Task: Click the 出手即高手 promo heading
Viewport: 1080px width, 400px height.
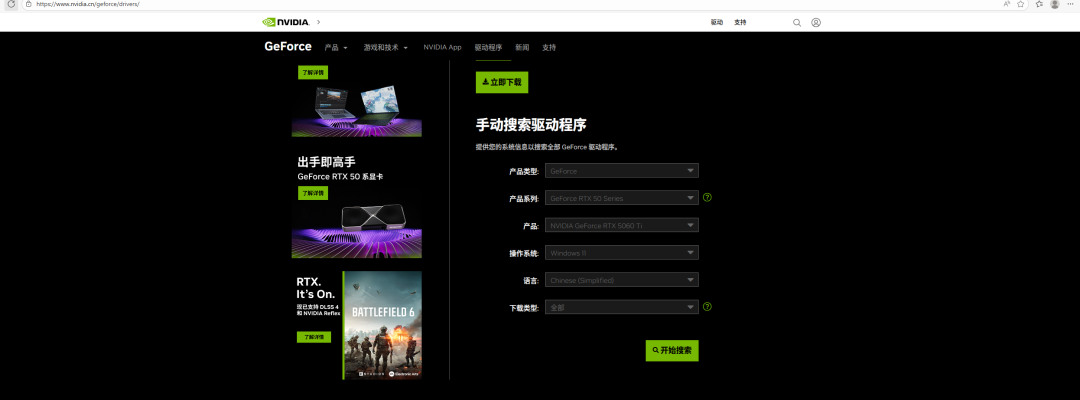Action: [x=326, y=162]
